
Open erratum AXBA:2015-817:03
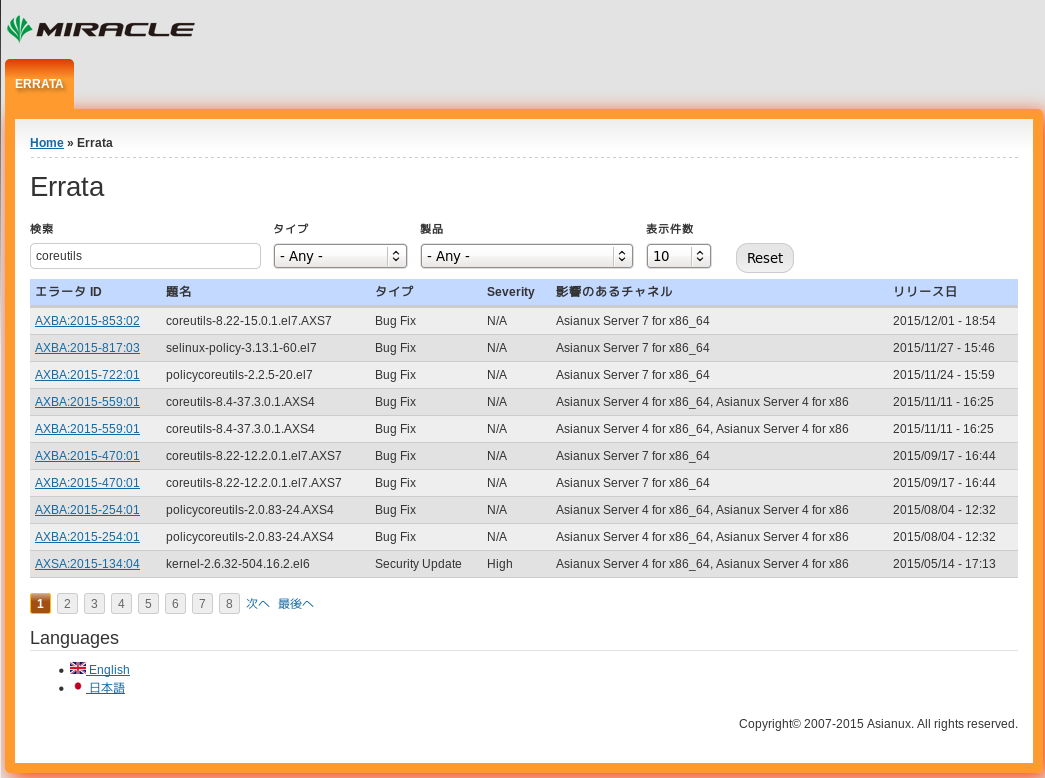click(x=87, y=348)
